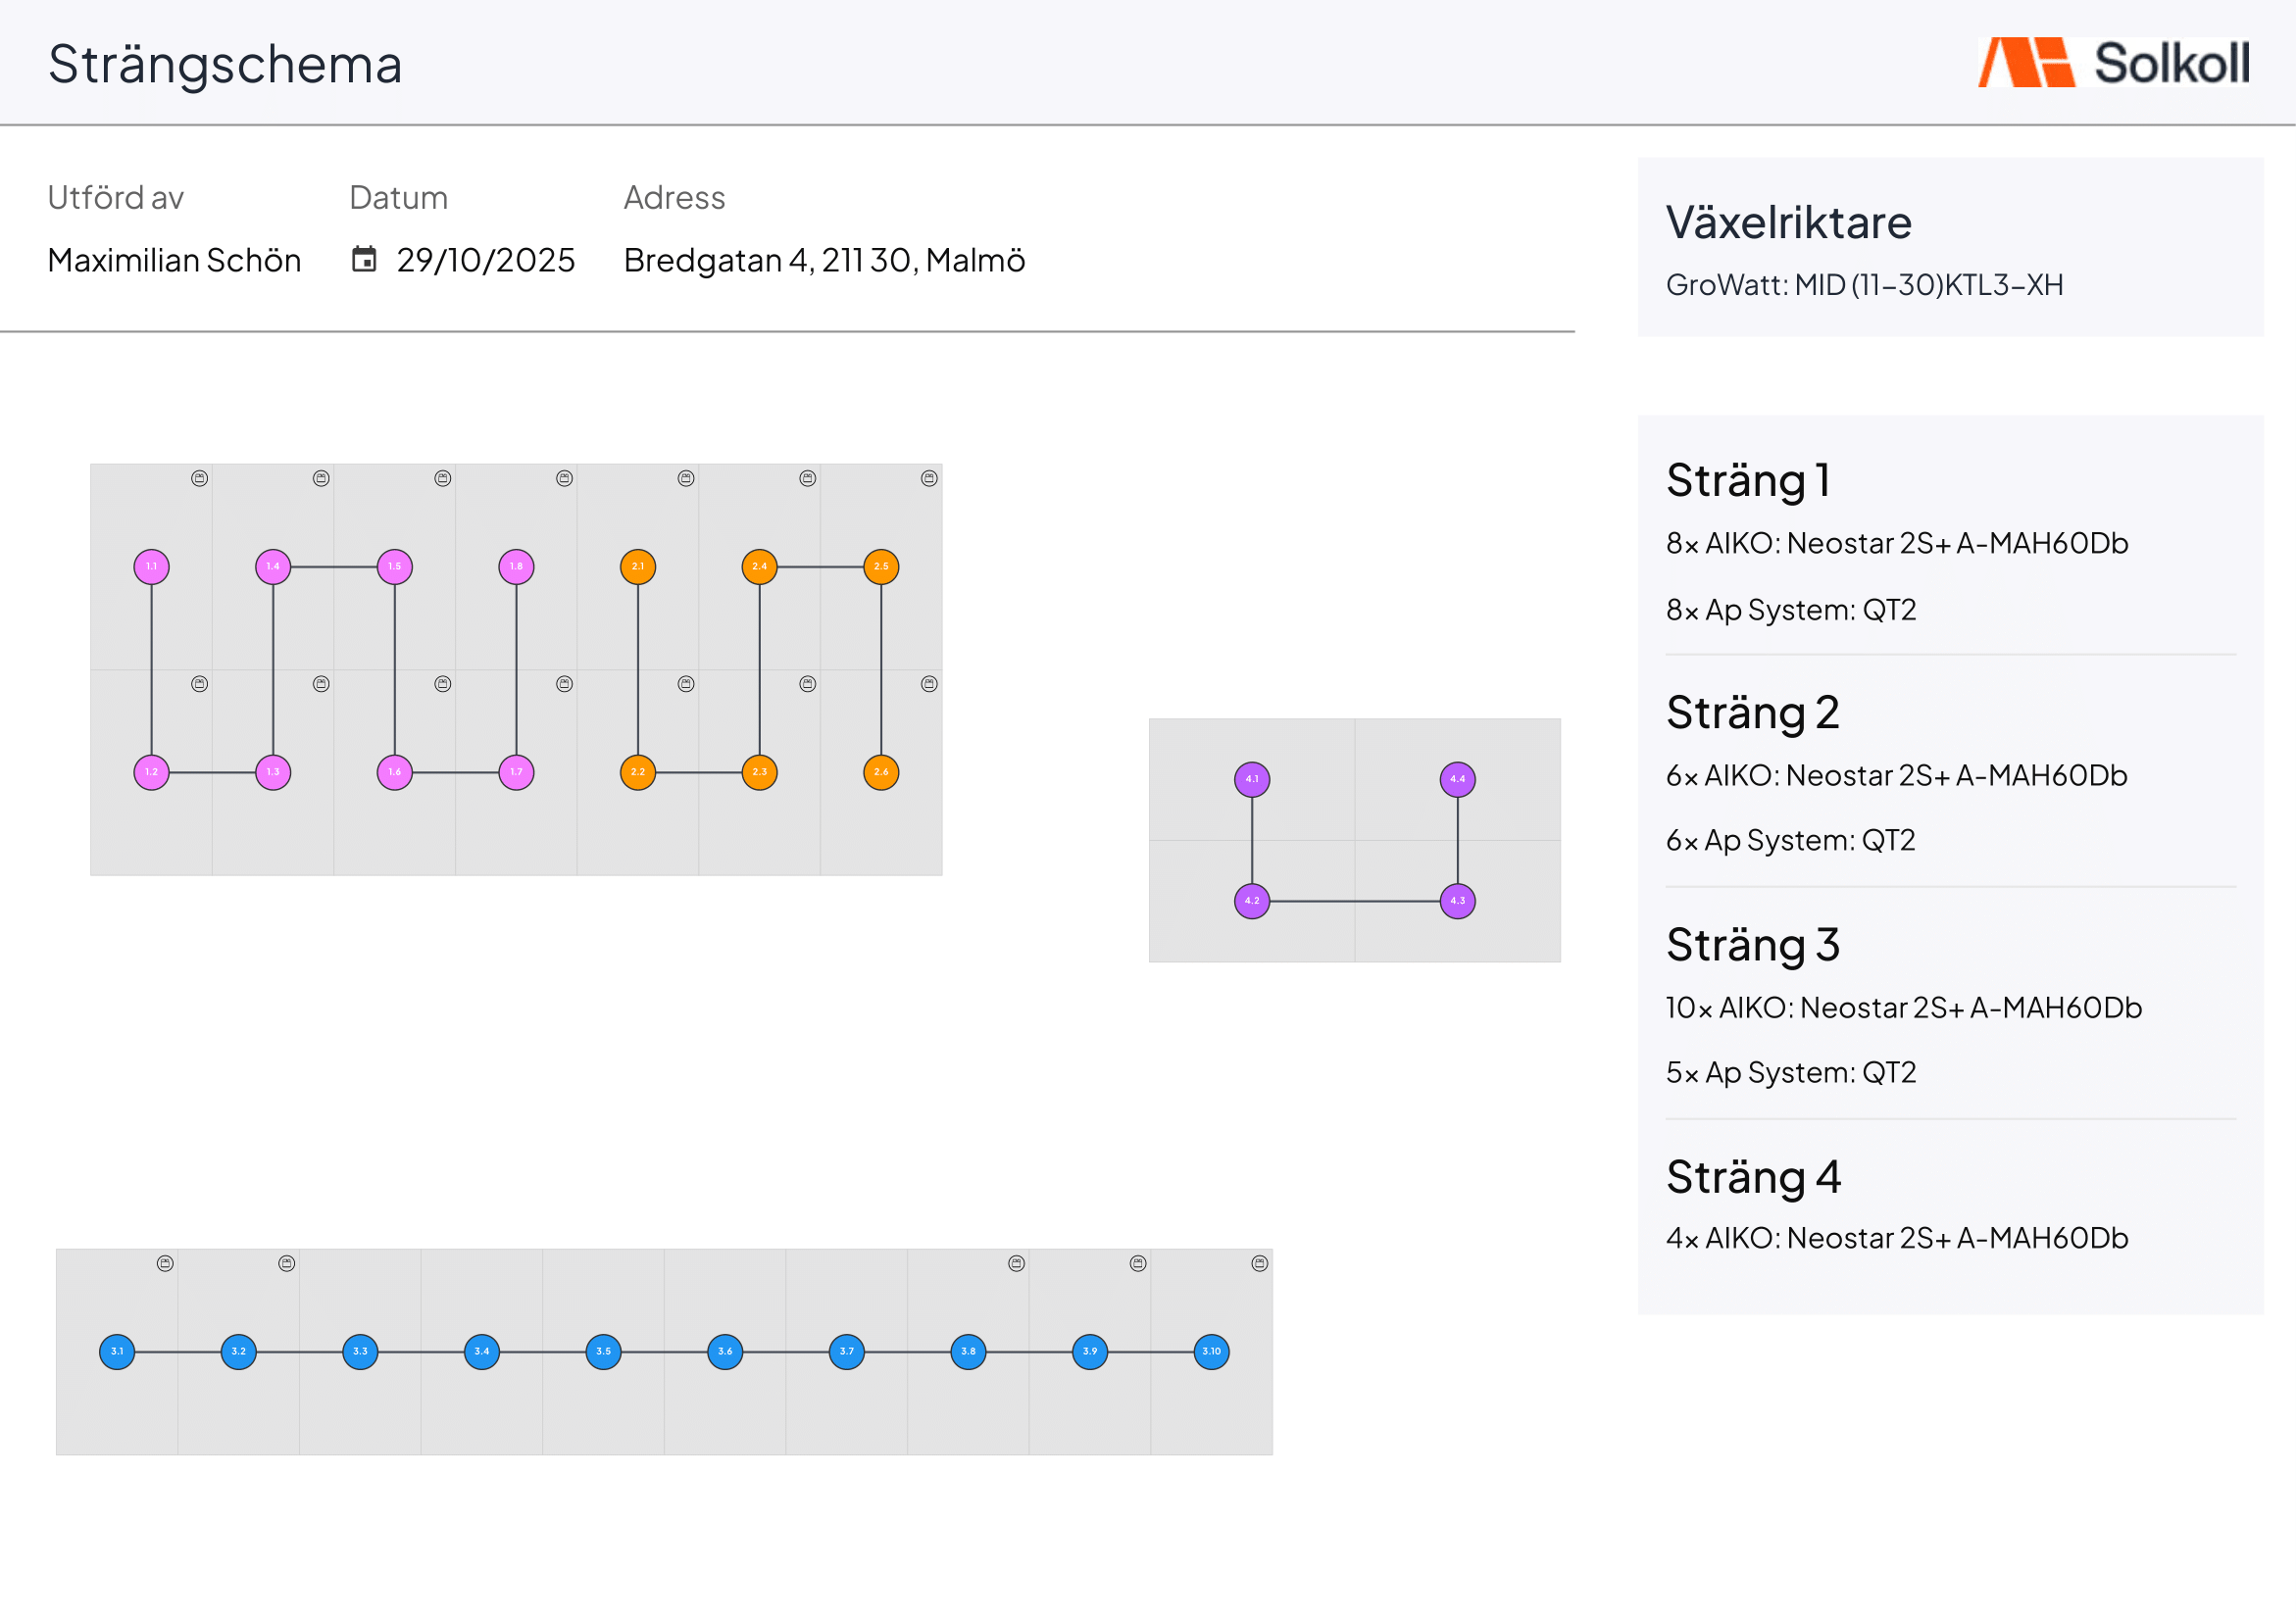Select orange node 2.1
The height and width of the screenshot is (1623, 2296).
point(638,567)
